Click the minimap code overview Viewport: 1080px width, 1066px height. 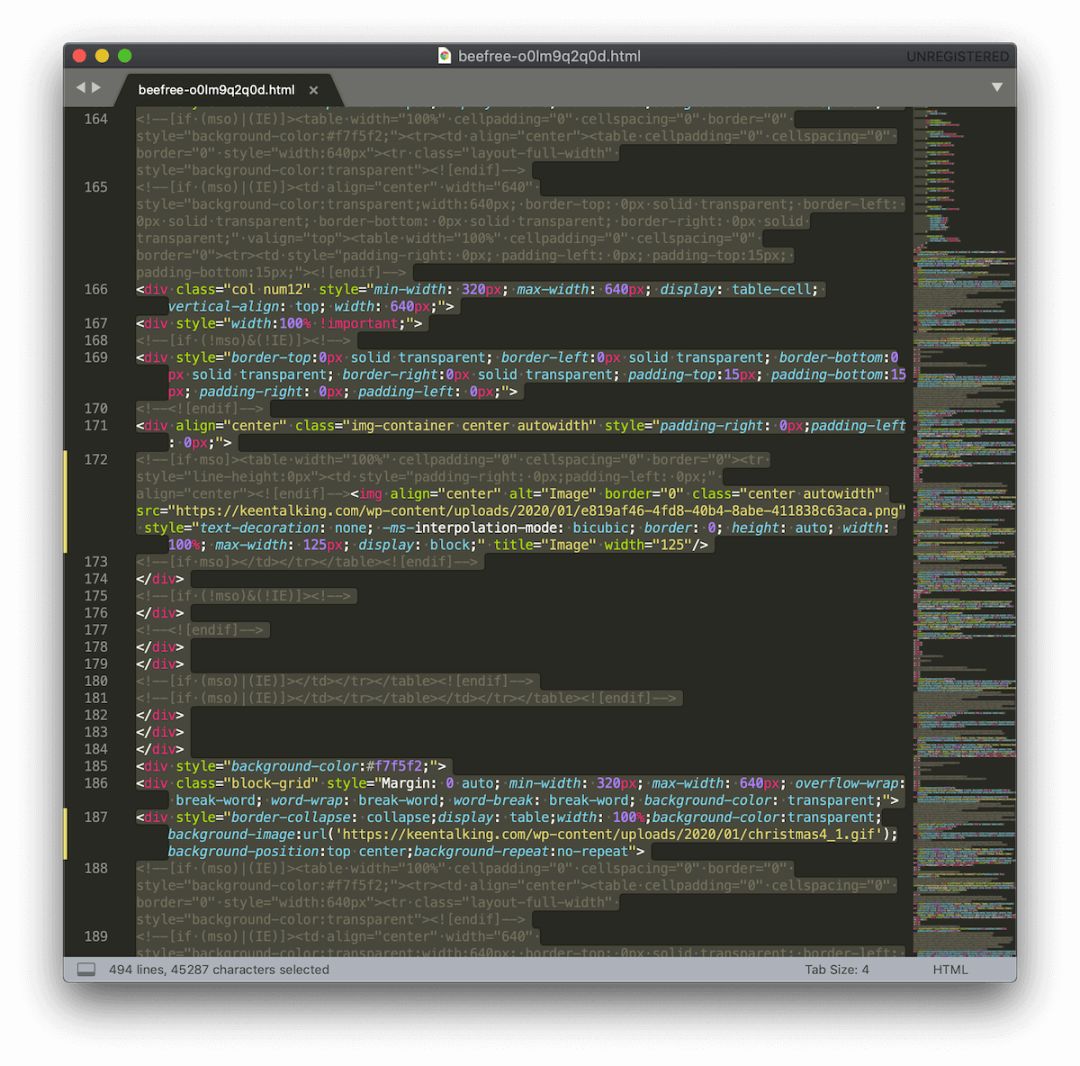tap(964, 531)
